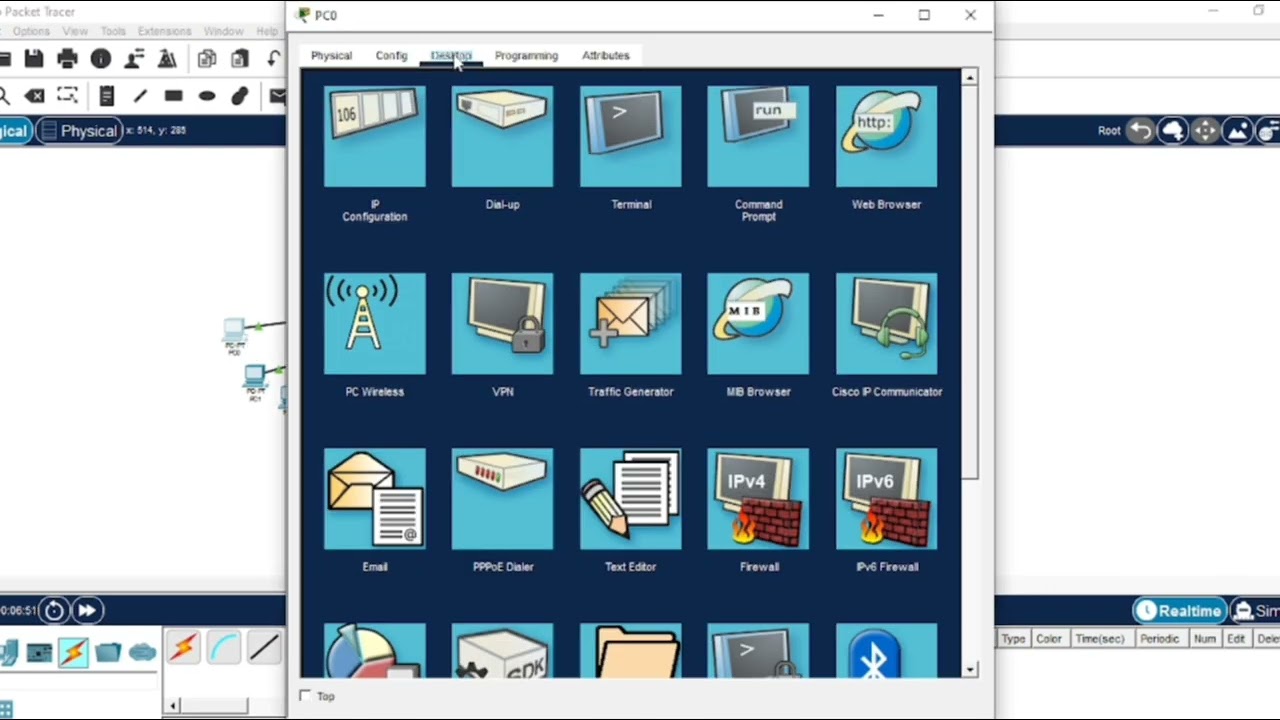Click the Time(sec) column header
1280x720 pixels.
pyautogui.click(x=1100, y=639)
